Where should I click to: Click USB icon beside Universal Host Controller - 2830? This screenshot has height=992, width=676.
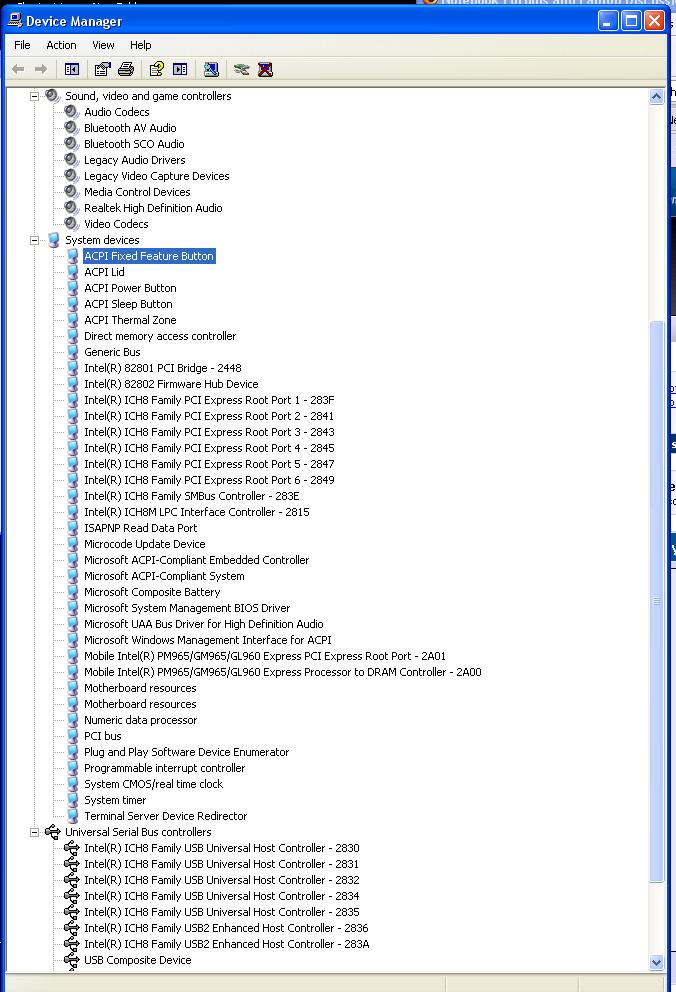tap(72, 848)
